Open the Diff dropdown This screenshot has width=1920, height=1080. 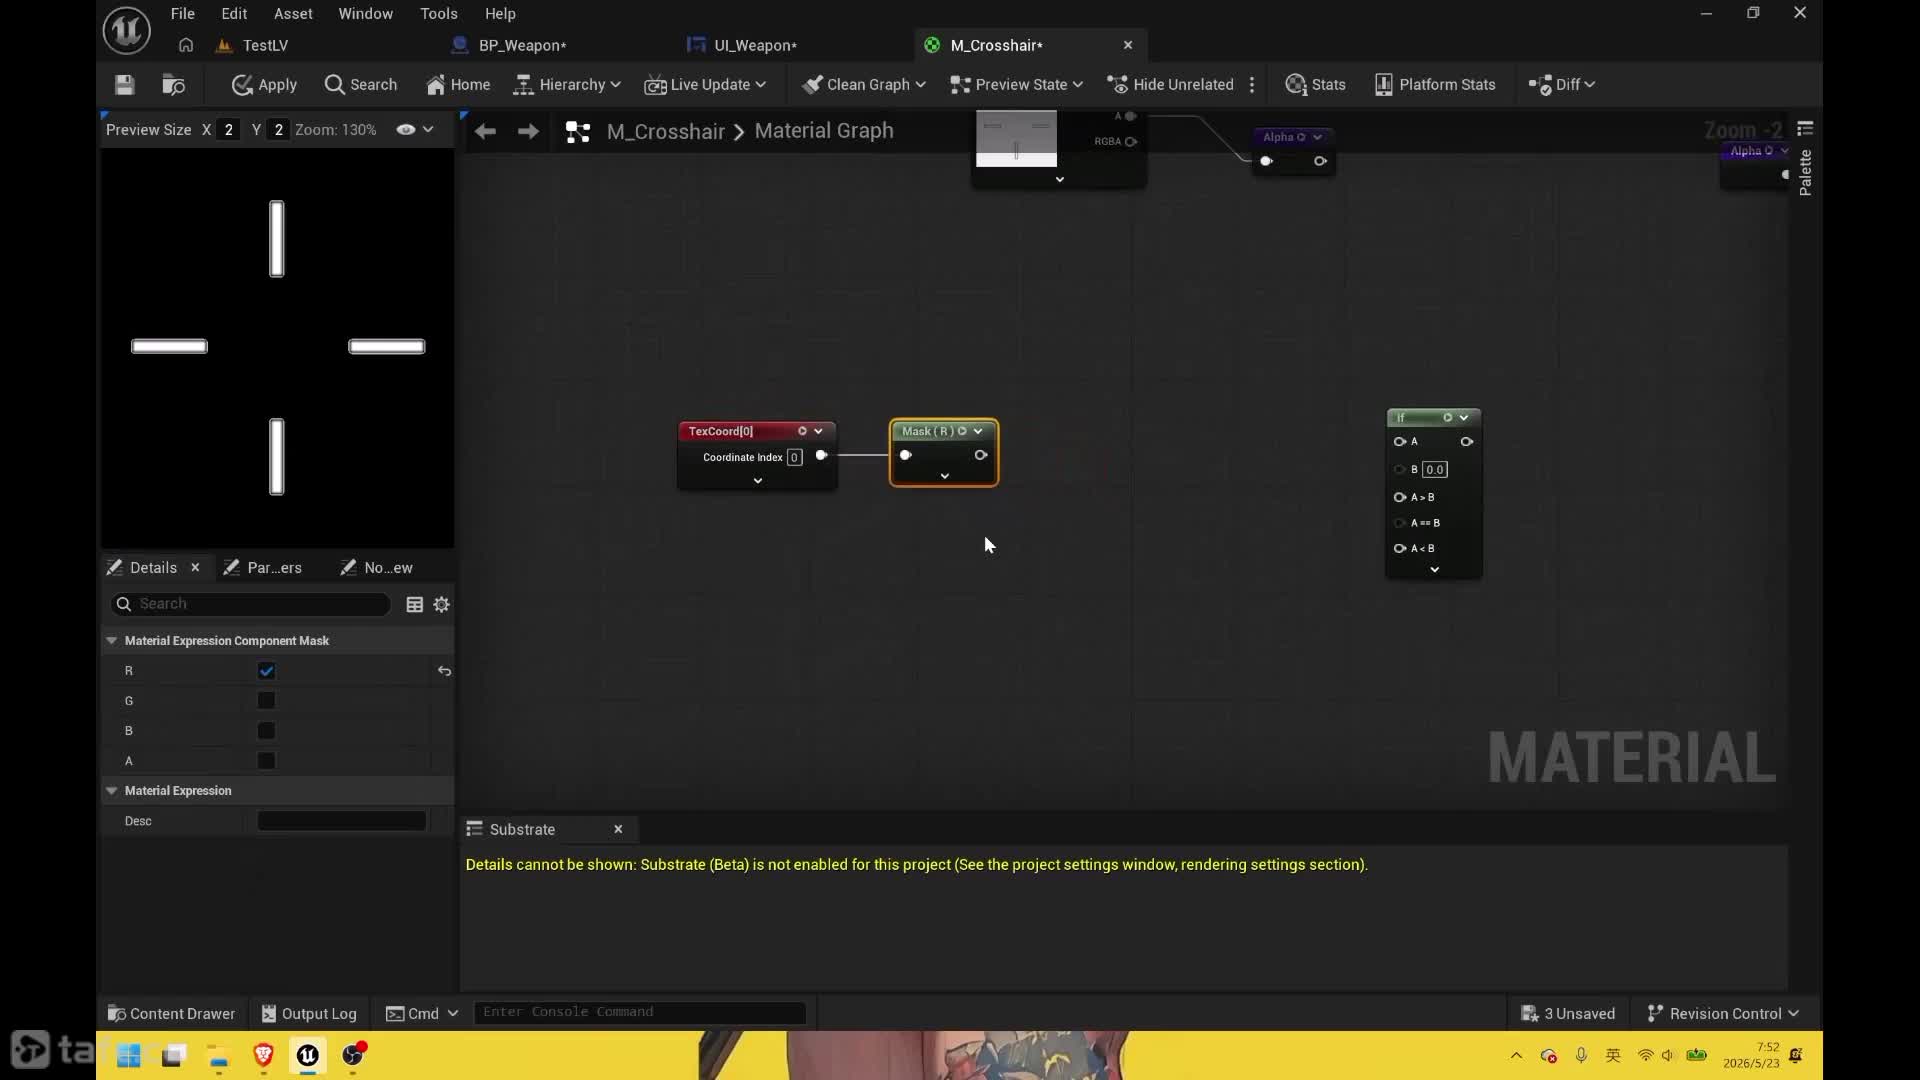click(x=1562, y=85)
